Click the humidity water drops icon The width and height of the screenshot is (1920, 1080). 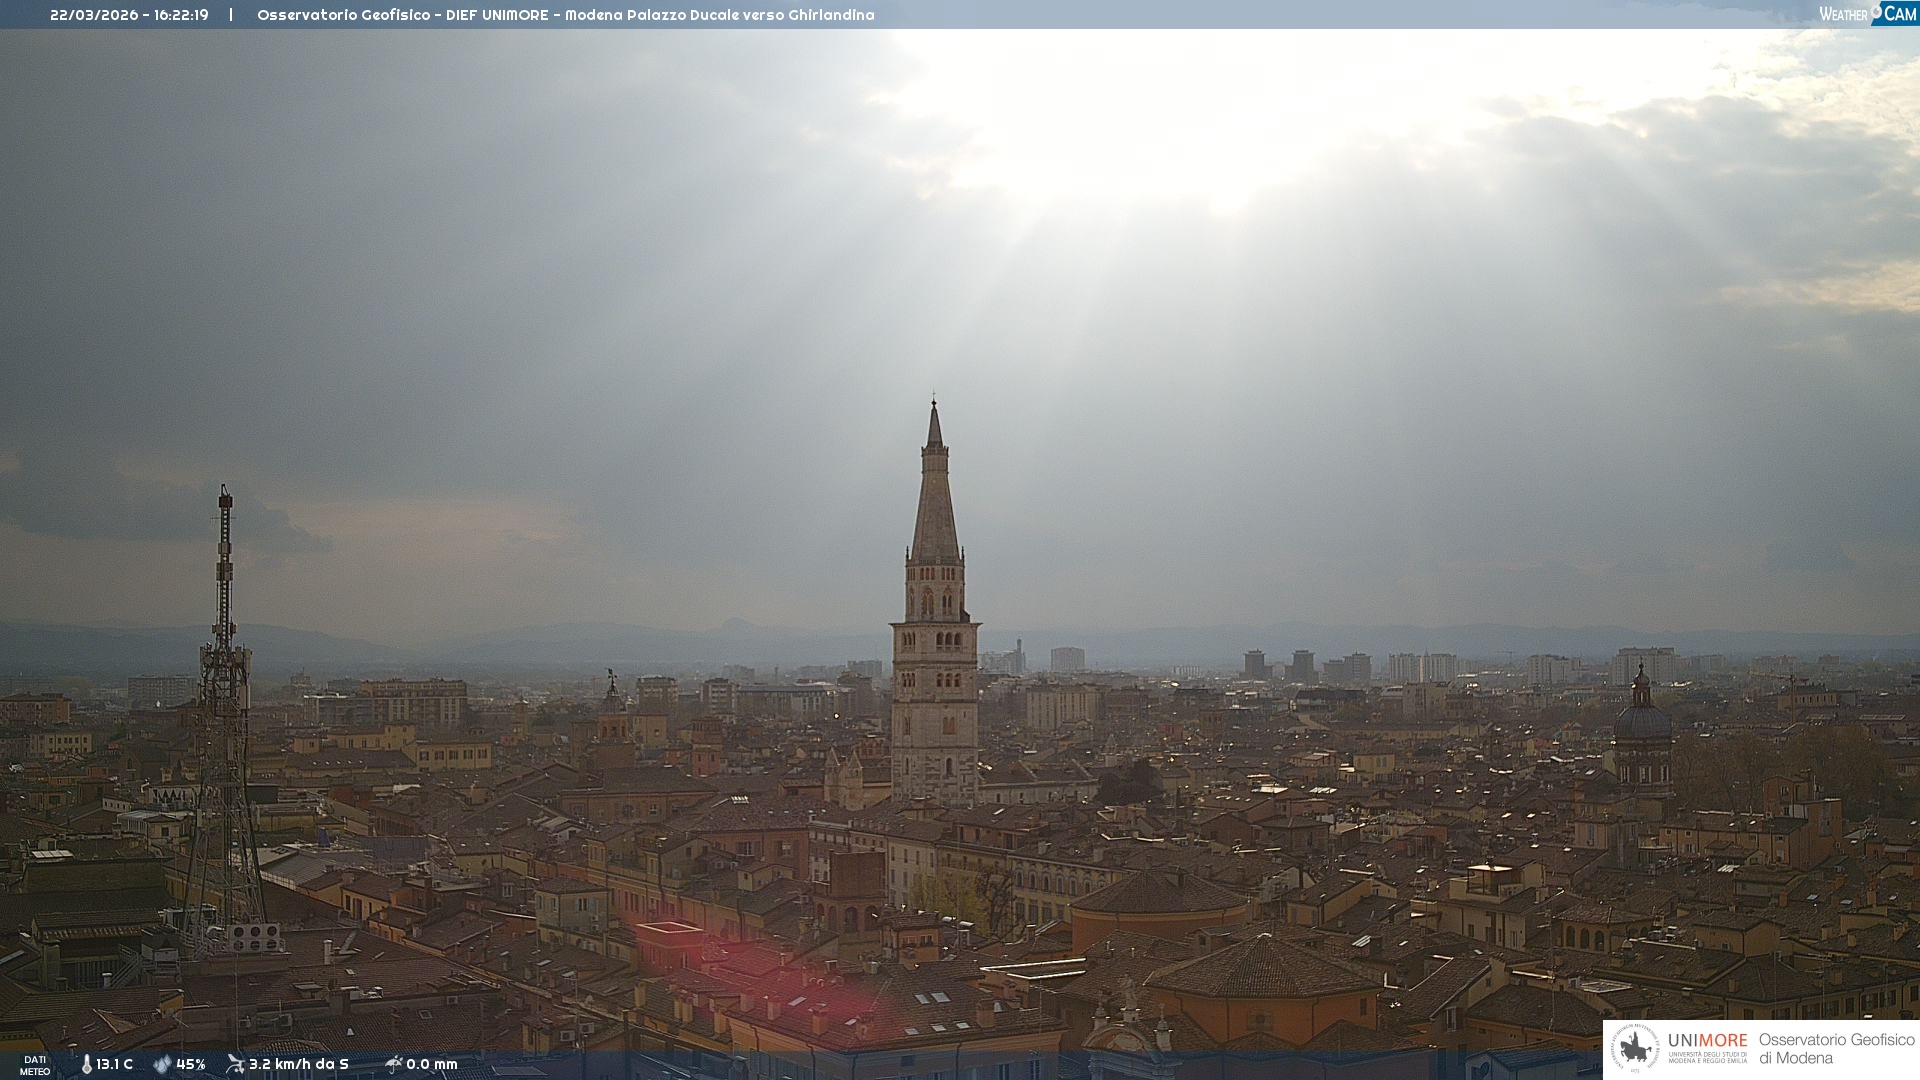point(162,1064)
